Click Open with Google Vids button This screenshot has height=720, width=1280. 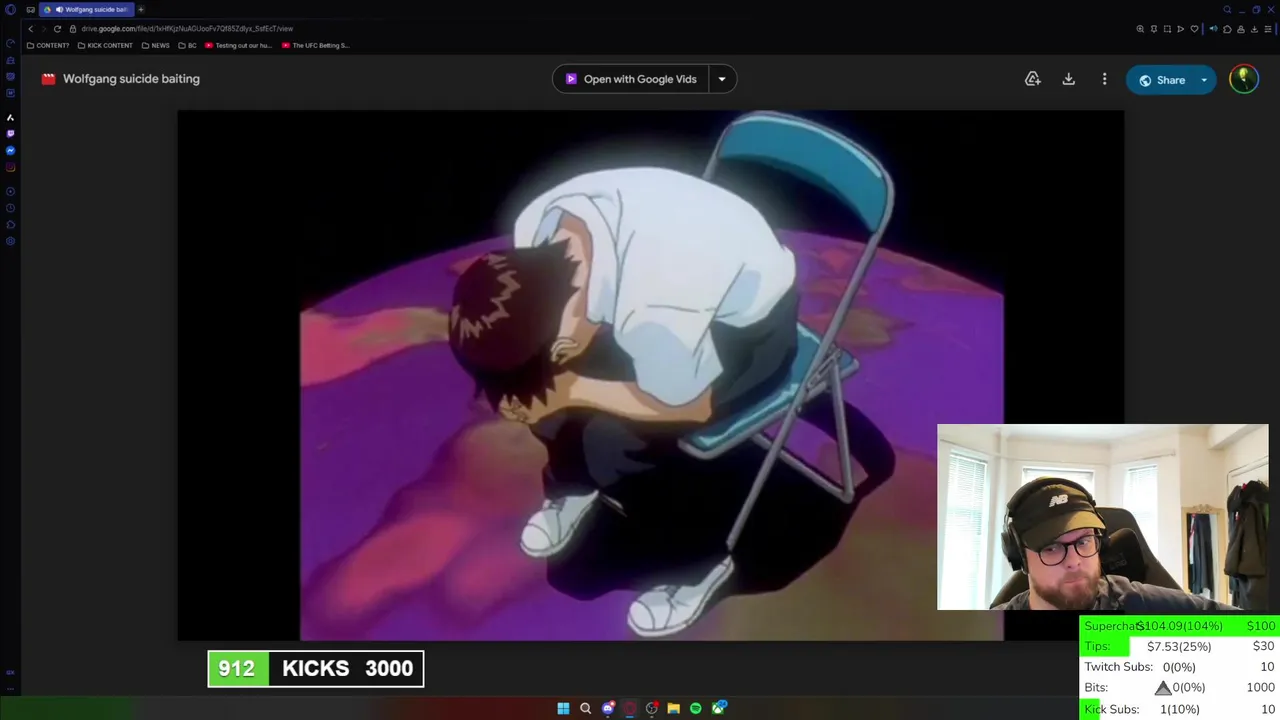pyautogui.click(x=630, y=79)
